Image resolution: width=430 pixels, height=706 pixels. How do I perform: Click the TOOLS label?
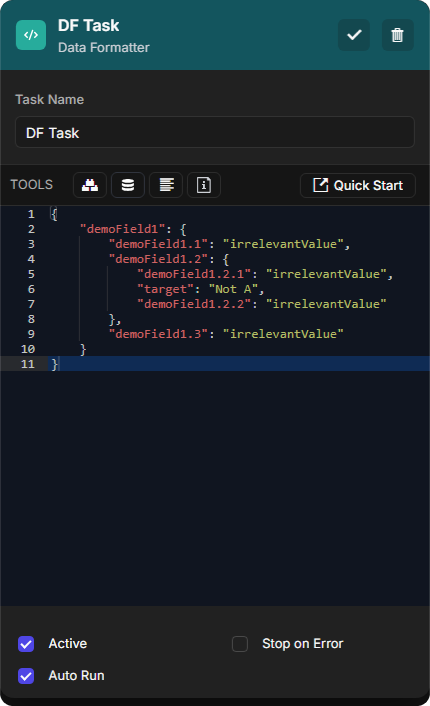coord(32,185)
